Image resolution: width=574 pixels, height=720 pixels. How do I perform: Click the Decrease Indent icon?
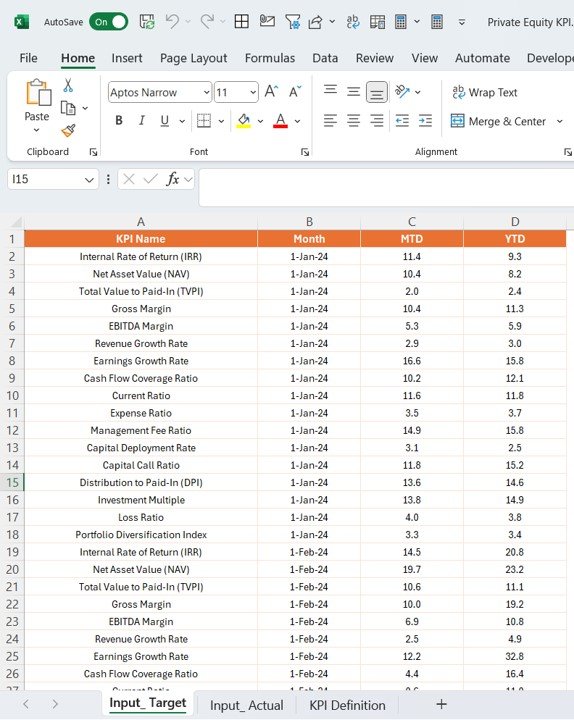402,121
